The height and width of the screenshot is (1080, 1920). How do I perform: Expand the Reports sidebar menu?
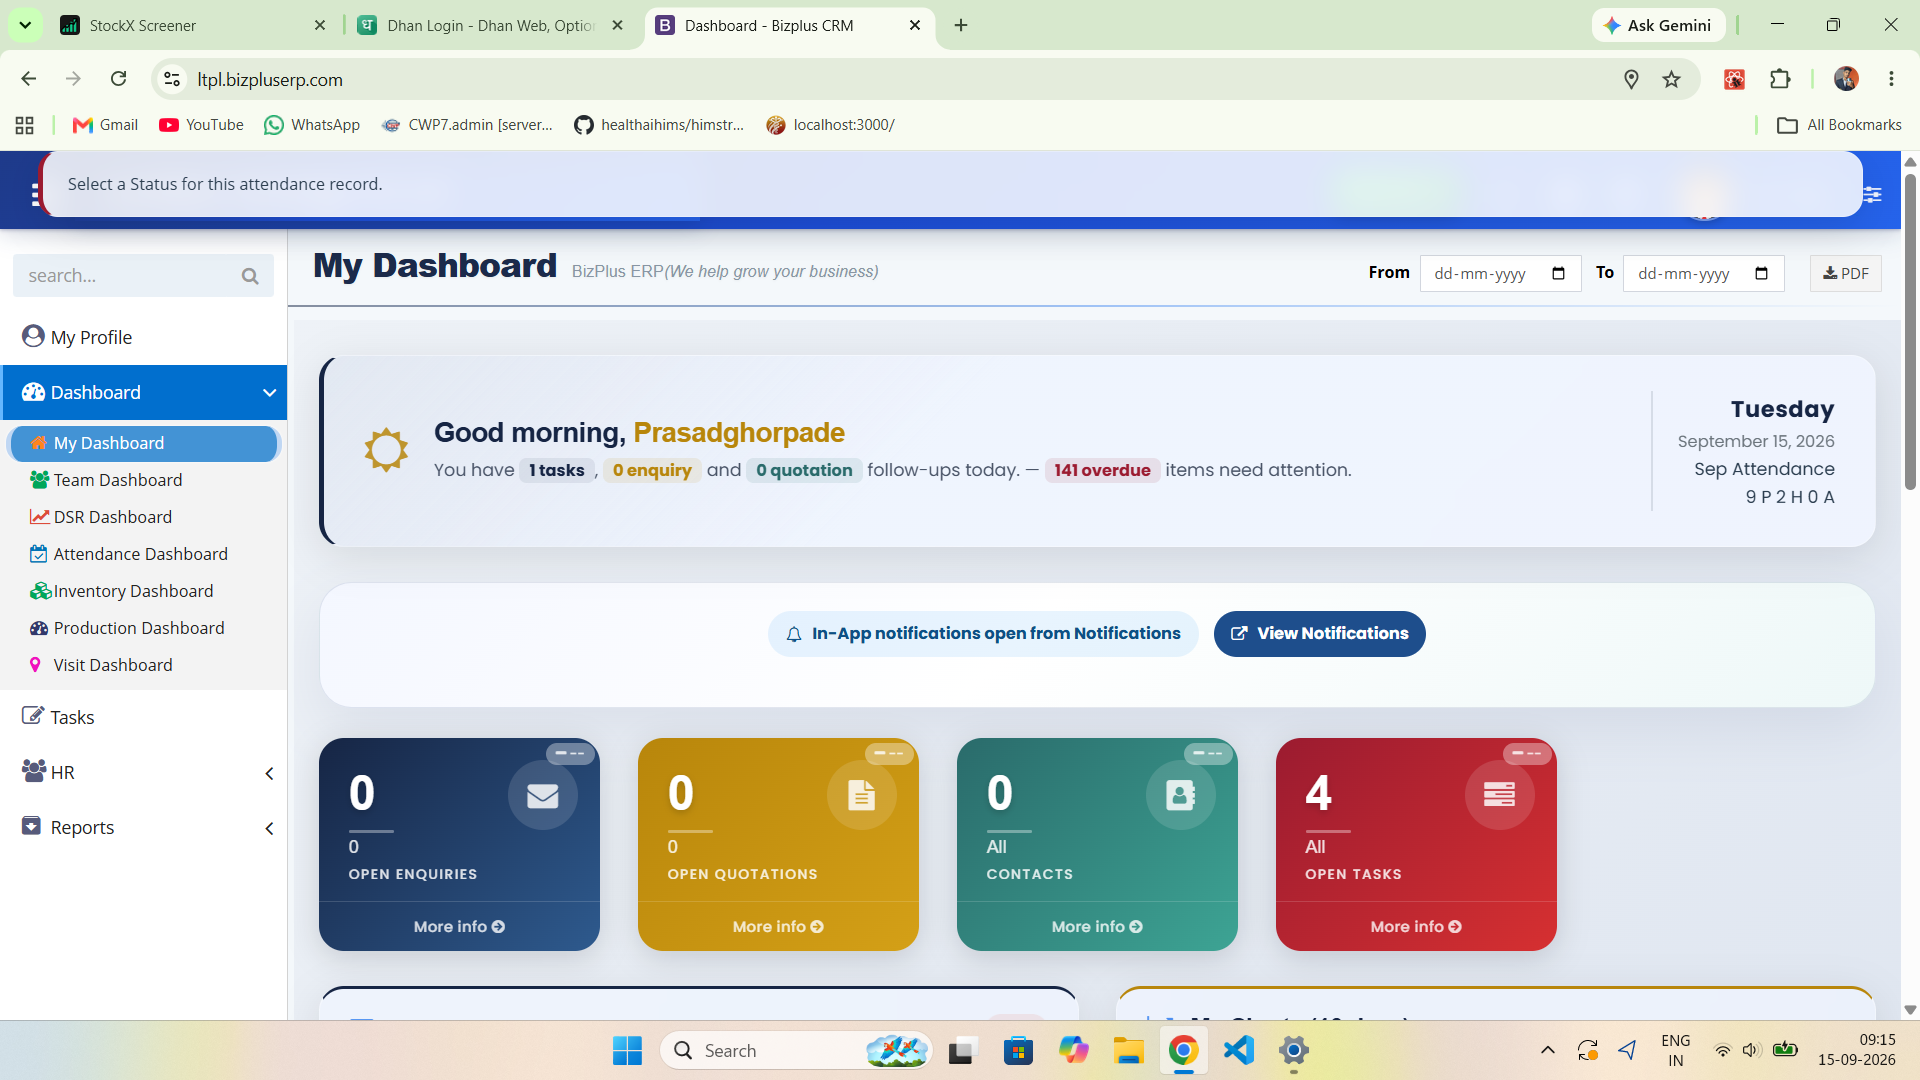[144, 827]
